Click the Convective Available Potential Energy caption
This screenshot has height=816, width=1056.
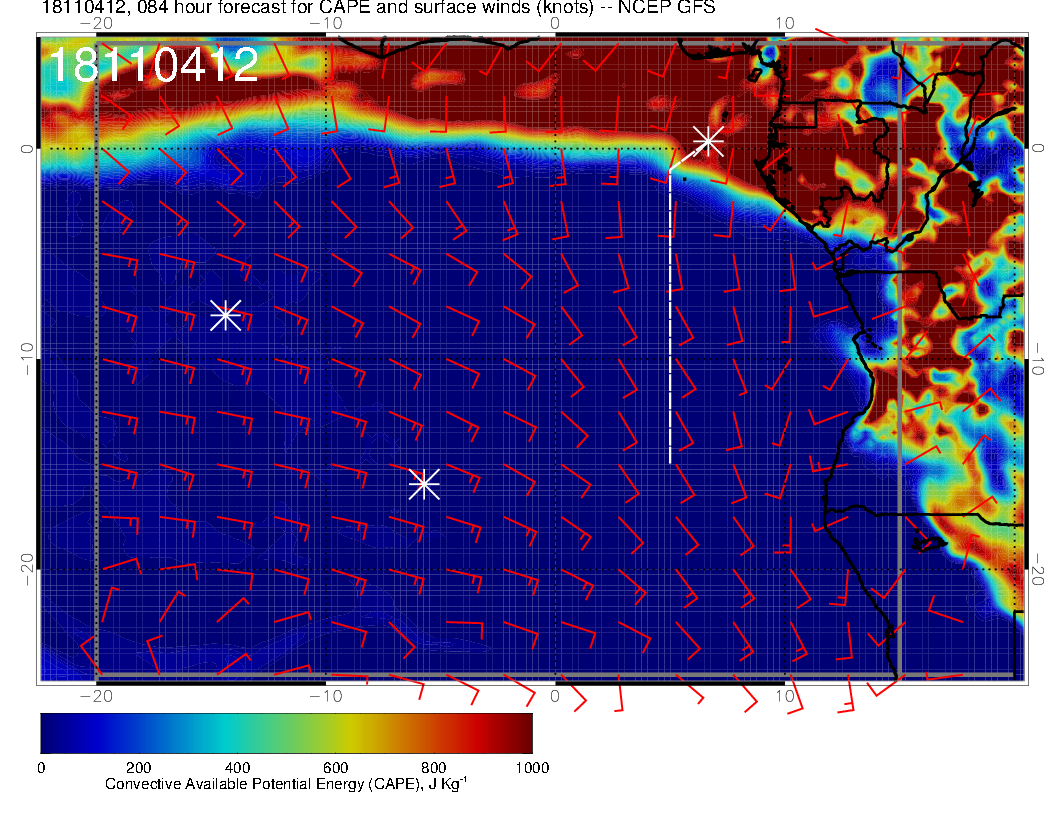[x=286, y=784]
